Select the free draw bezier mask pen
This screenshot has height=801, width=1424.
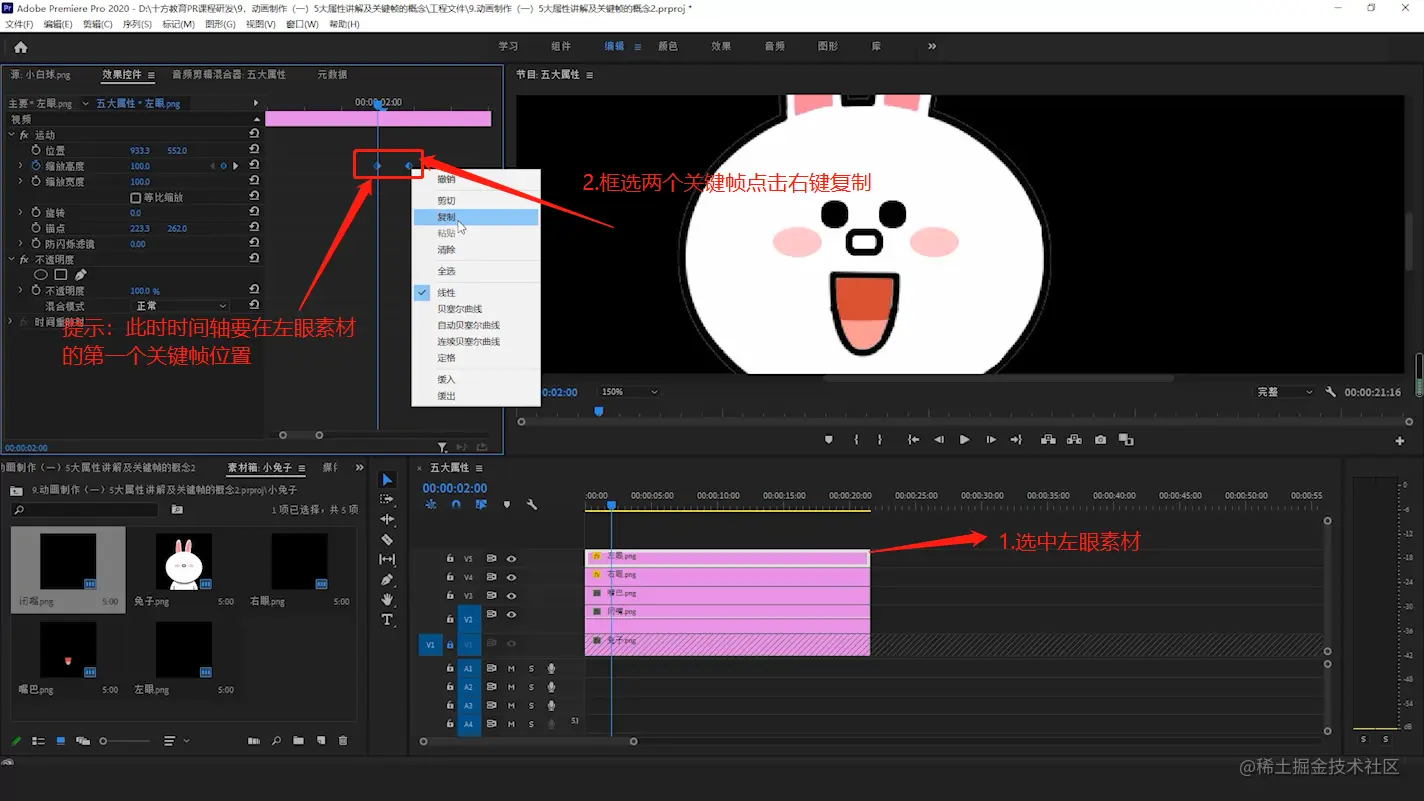[x=80, y=275]
